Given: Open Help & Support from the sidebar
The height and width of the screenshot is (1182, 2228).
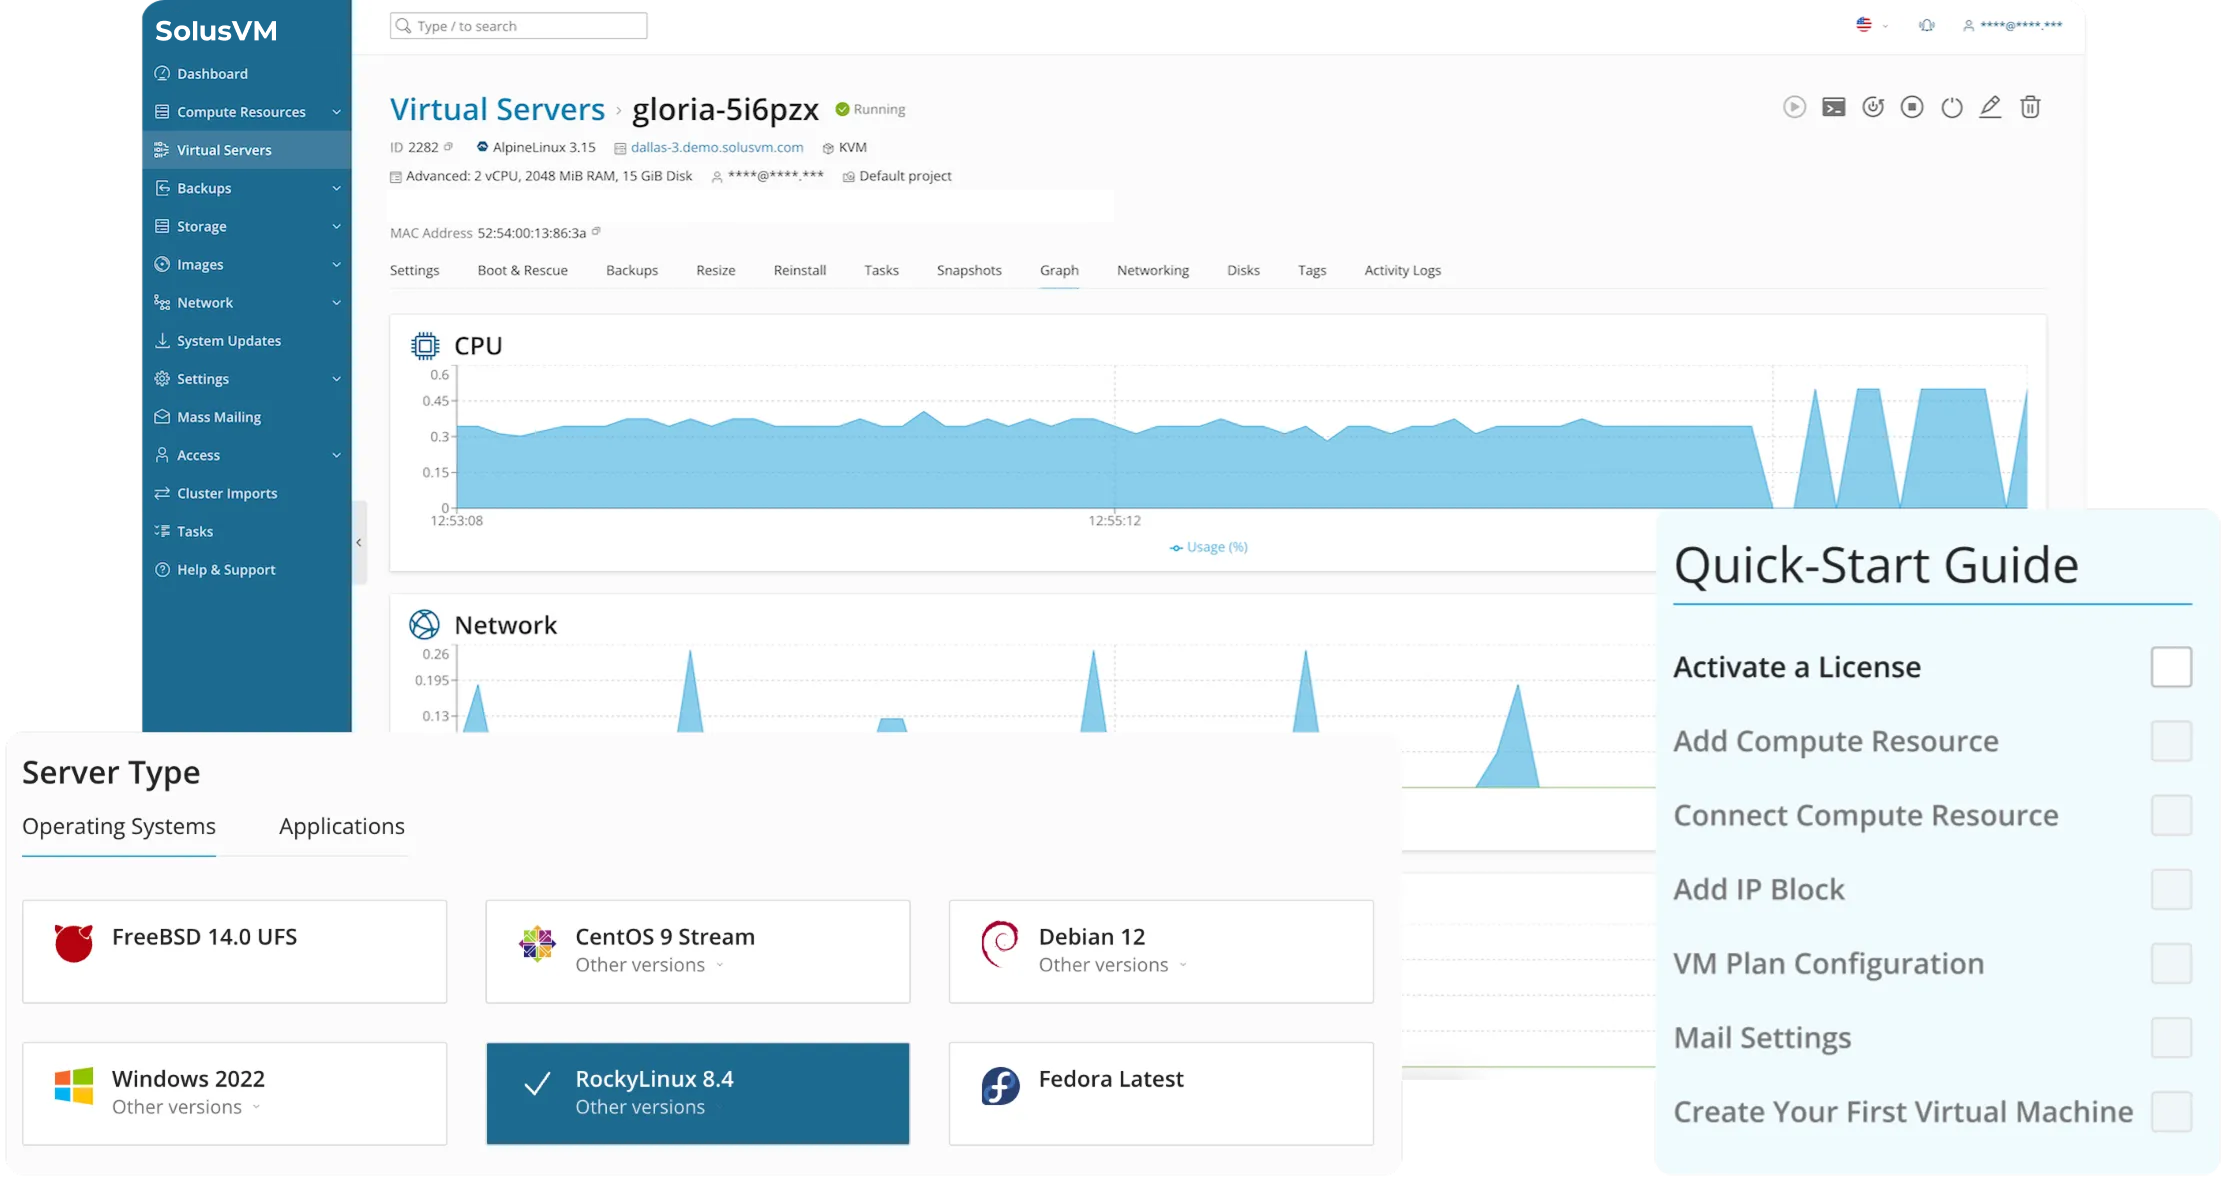Looking at the screenshot, I should (224, 569).
